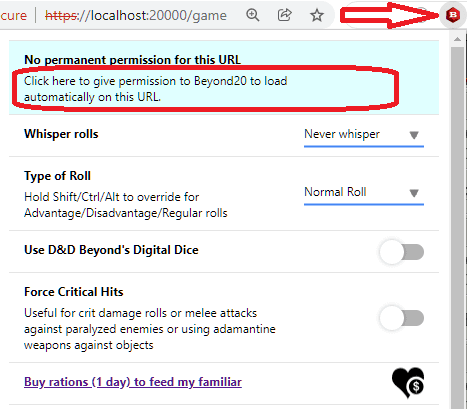
Task: Enable Force Critical Hits switch
Action: click(x=402, y=318)
